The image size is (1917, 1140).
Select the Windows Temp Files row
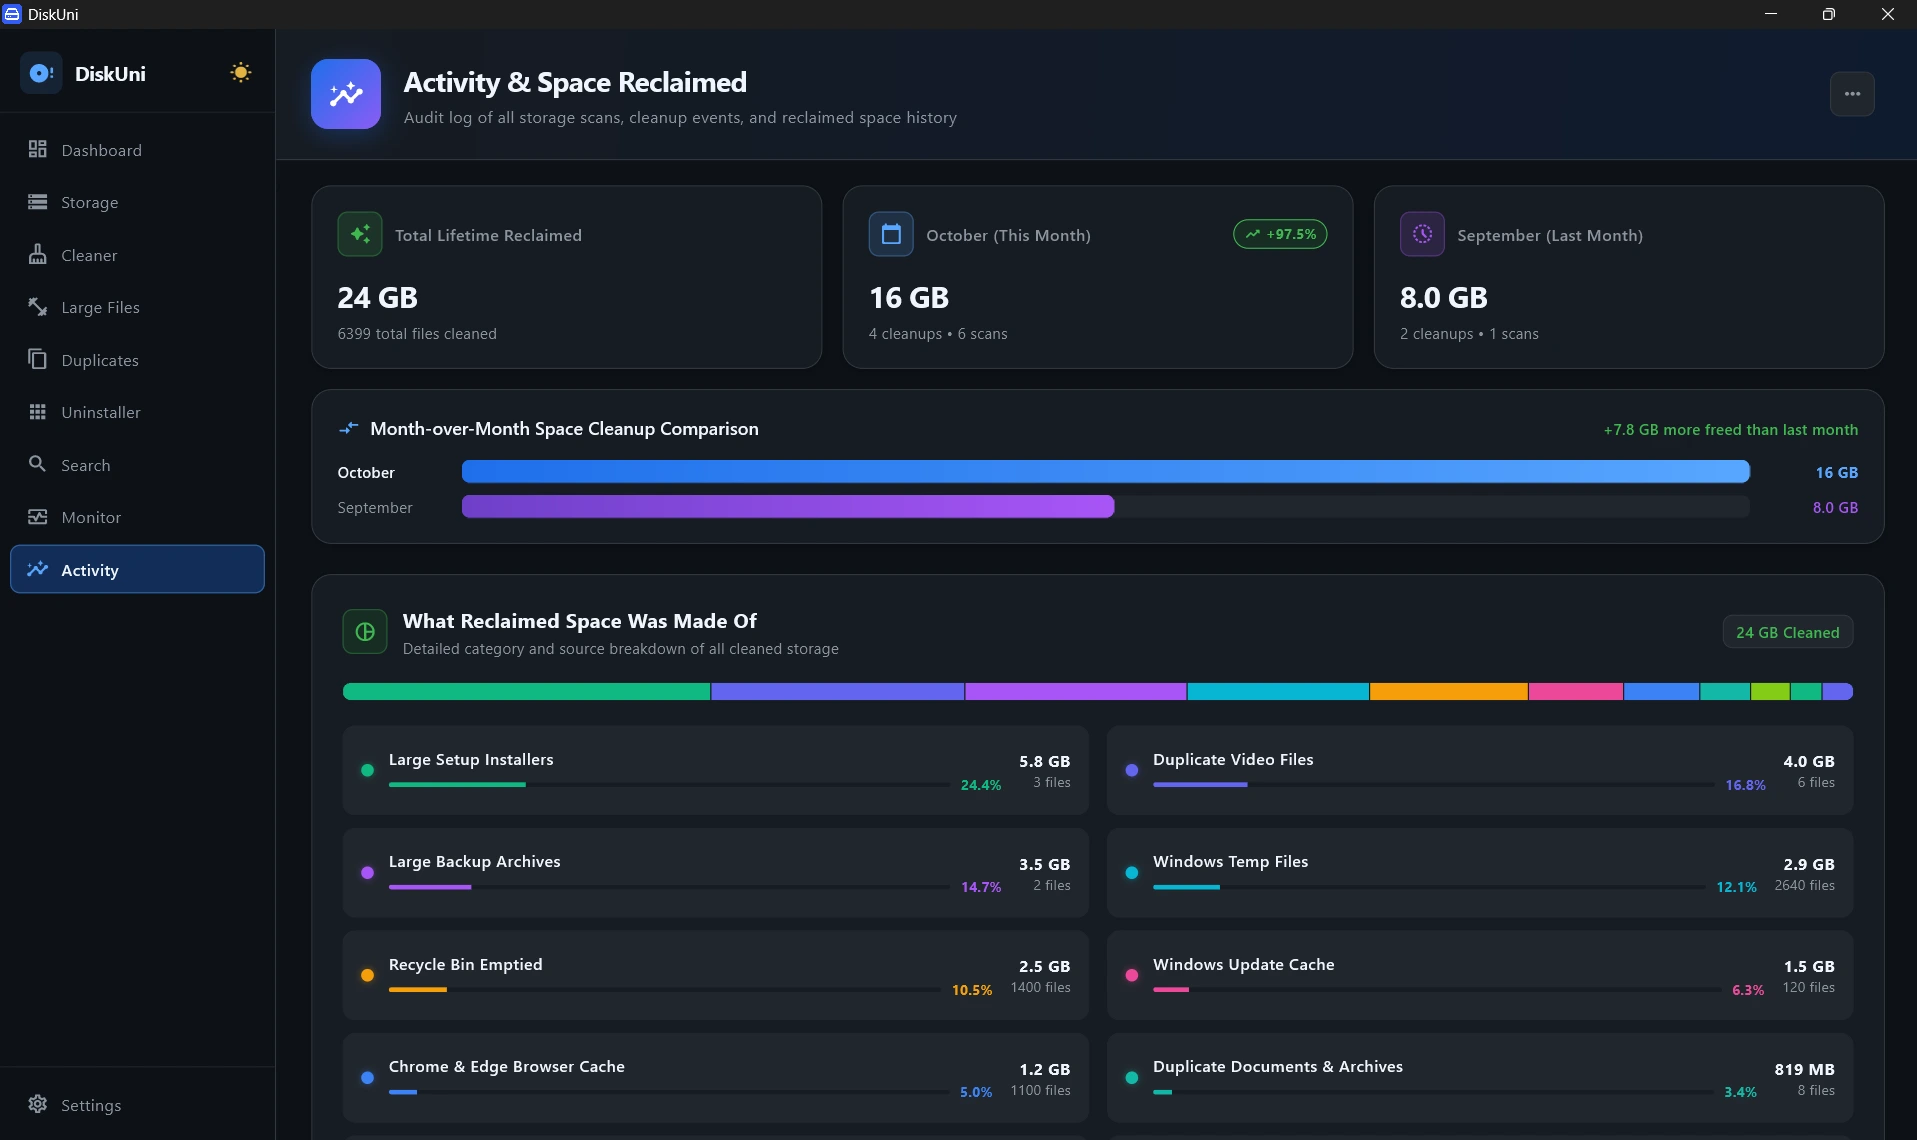[x=1480, y=873]
